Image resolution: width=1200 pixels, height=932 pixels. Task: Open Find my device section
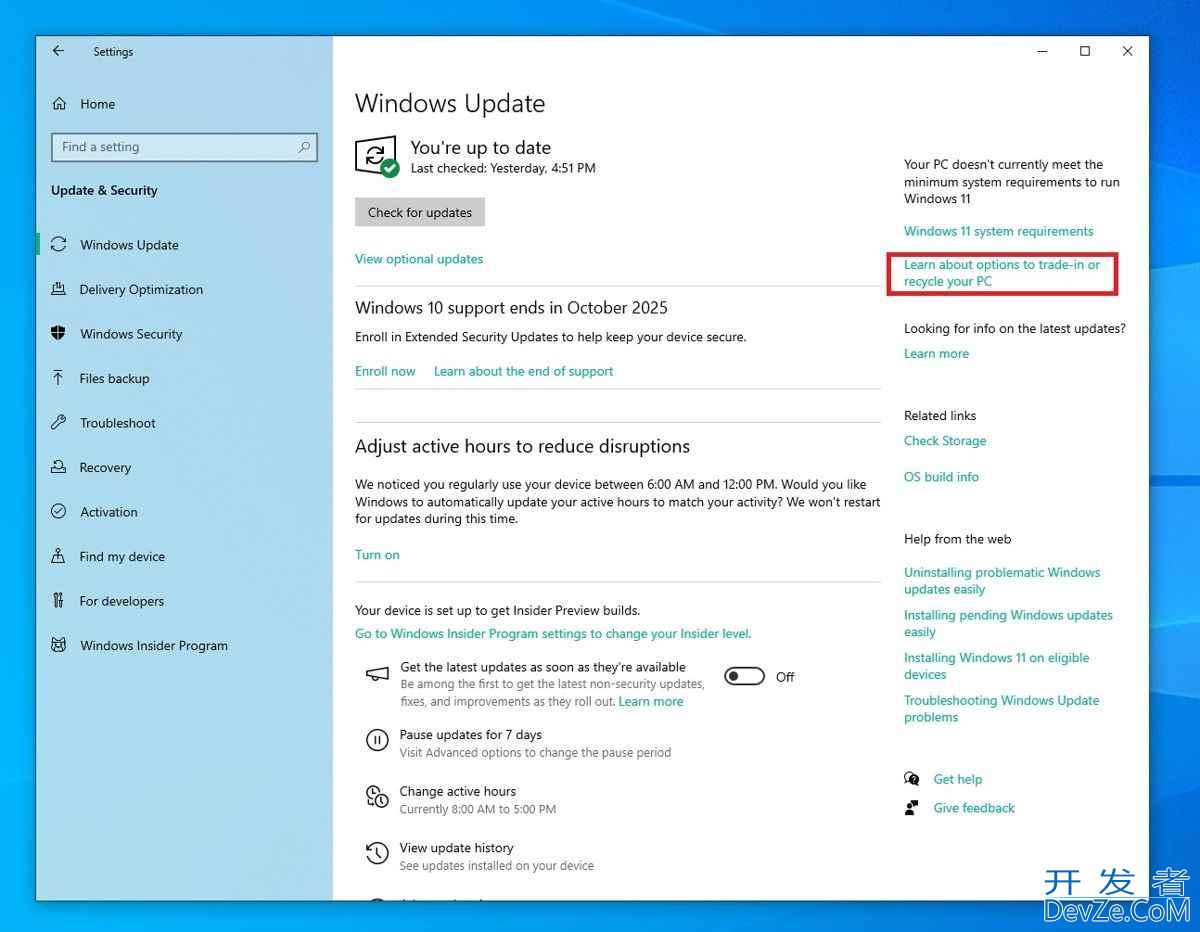click(122, 557)
